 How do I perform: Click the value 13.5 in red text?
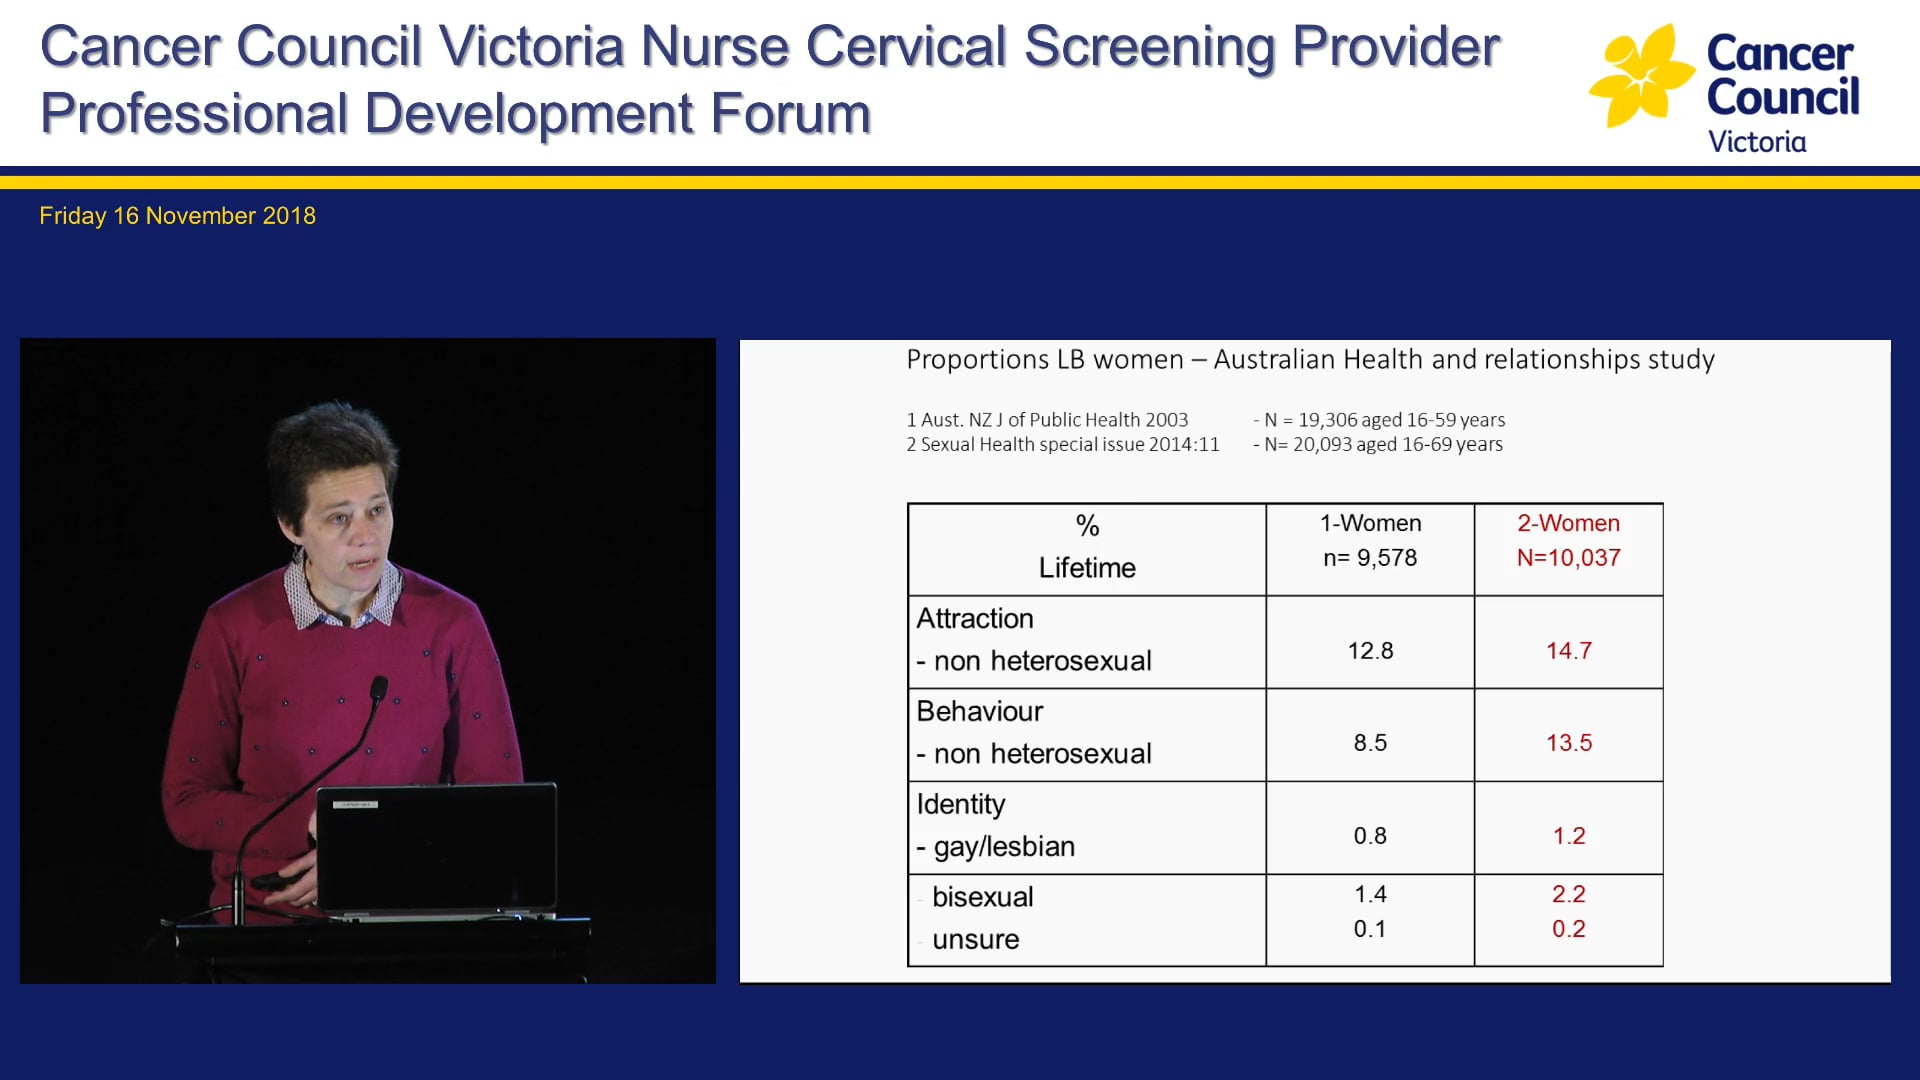(x=1568, y=743)
